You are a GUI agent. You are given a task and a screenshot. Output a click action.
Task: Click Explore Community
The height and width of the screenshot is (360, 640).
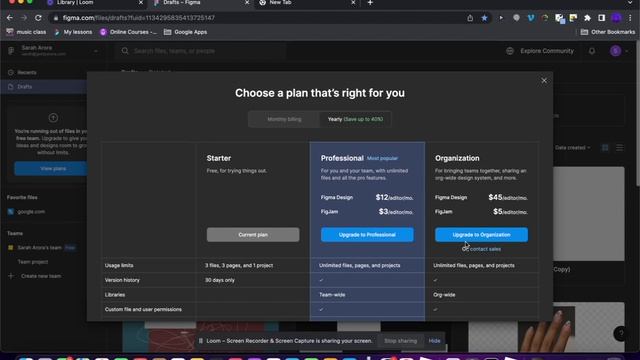(540, 51)
